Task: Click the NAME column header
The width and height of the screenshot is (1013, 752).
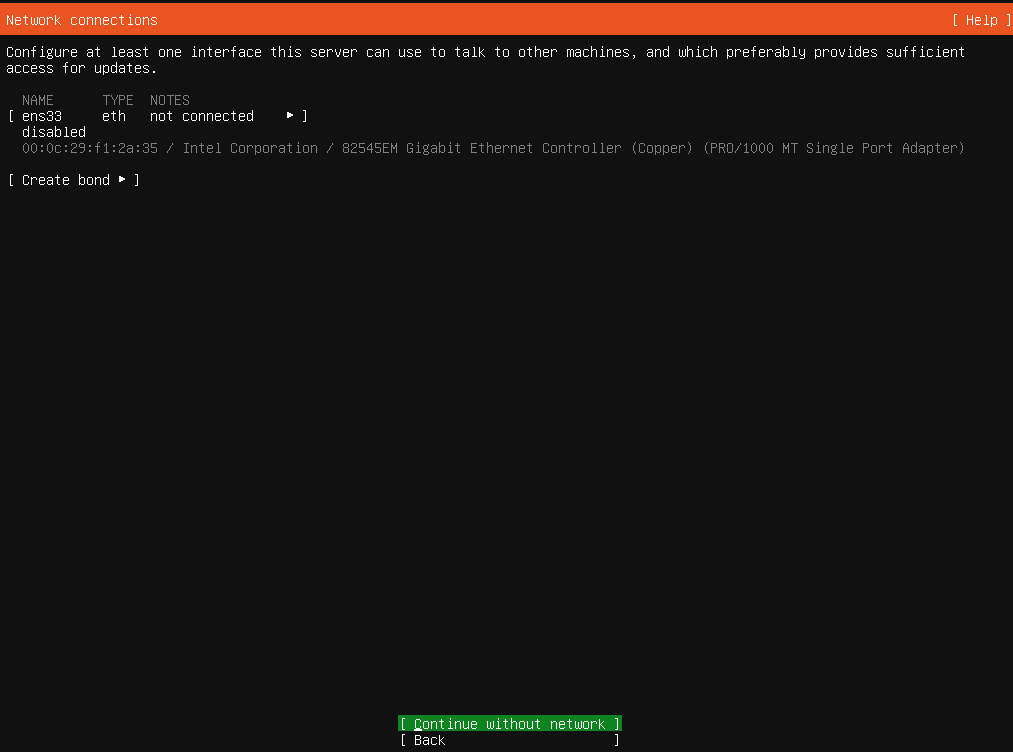Action: 38,100
